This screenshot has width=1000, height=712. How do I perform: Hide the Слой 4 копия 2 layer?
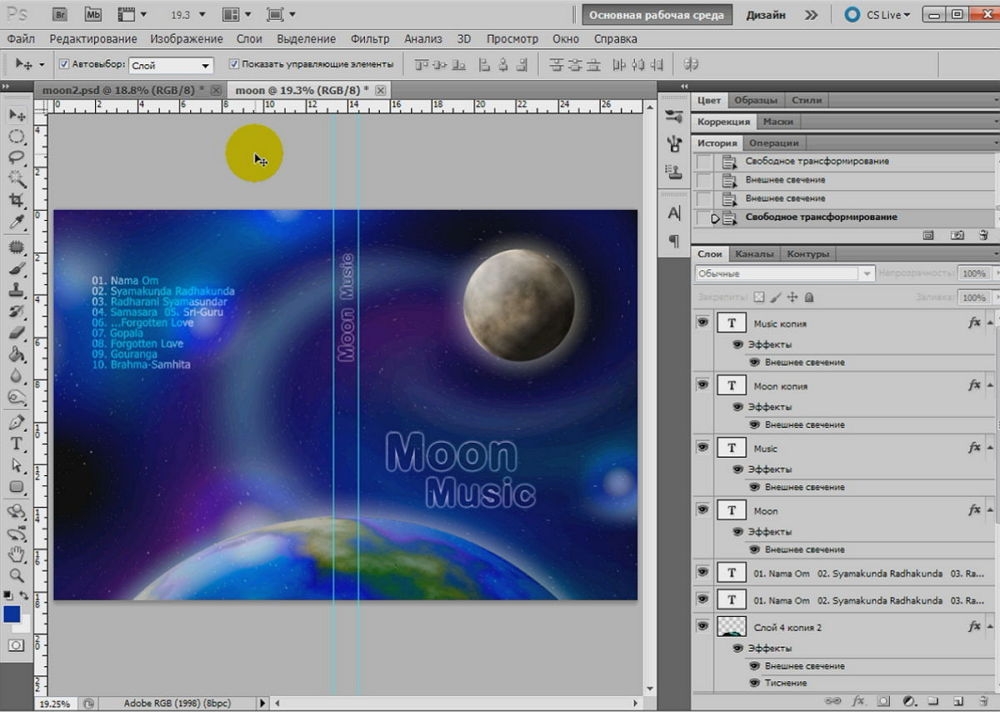[x=702, y=626]
